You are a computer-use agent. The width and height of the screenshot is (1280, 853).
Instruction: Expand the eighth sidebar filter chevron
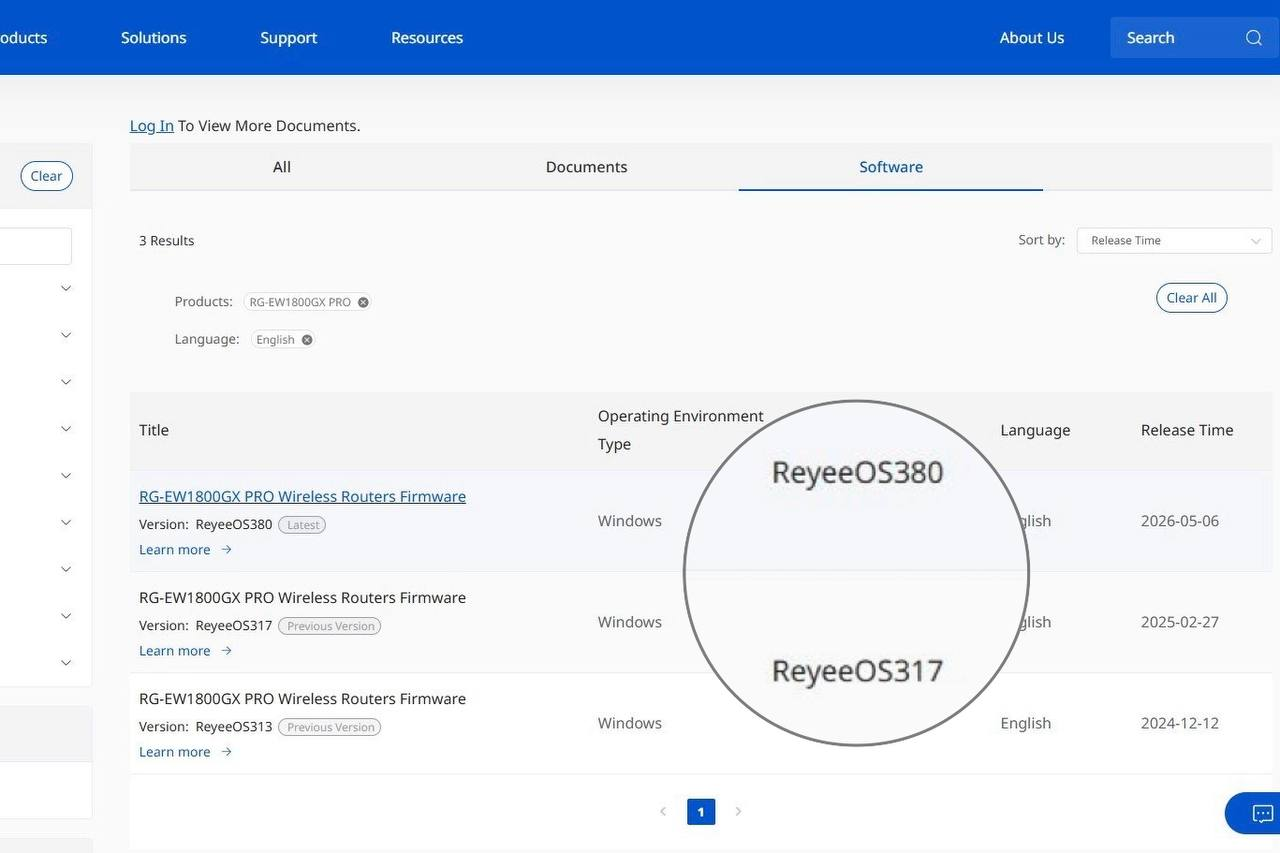tap(66, 616)
